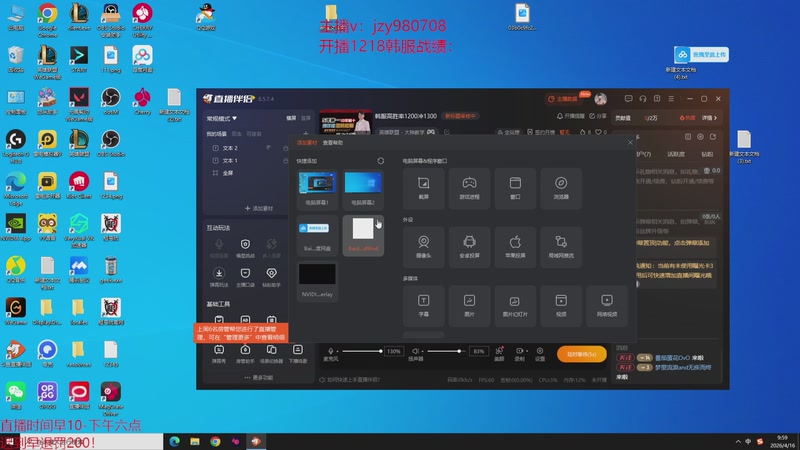Viewport: 800px width, 450px height.
Task: Switch to the 添加素材 tab
Action: click(x=307, y=143)
